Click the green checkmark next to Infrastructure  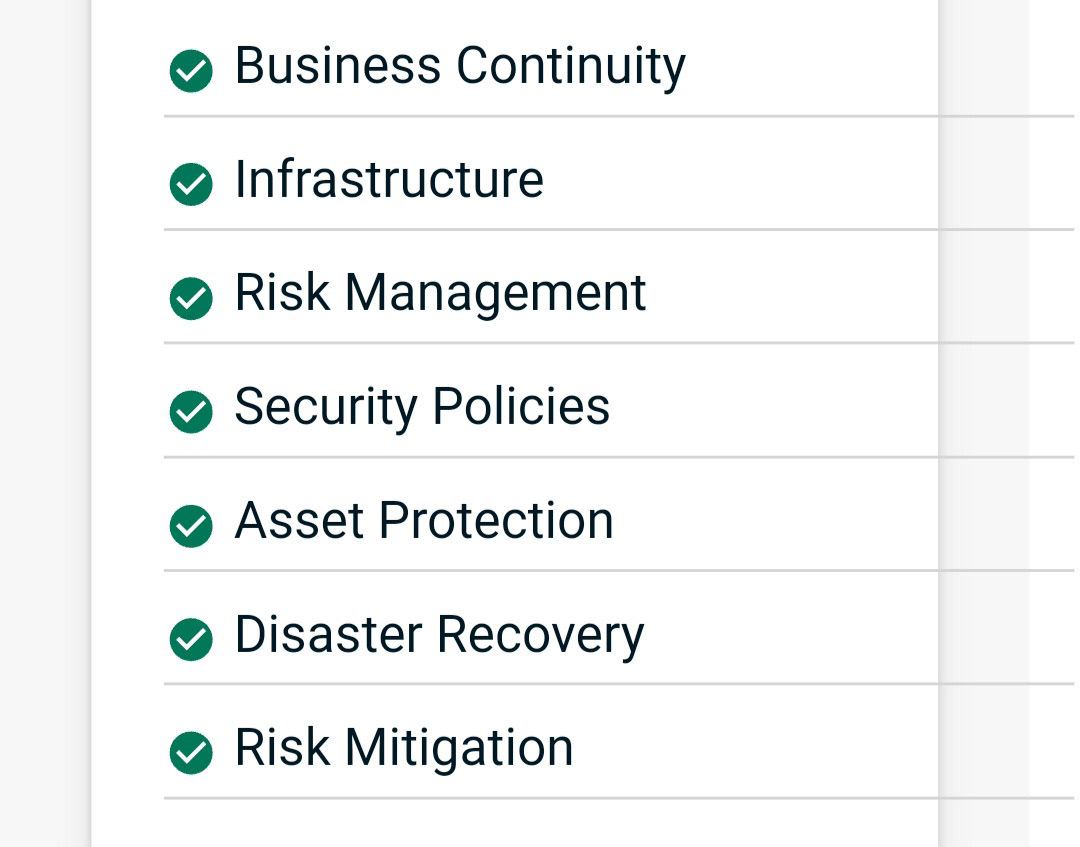tap(191, 185)
